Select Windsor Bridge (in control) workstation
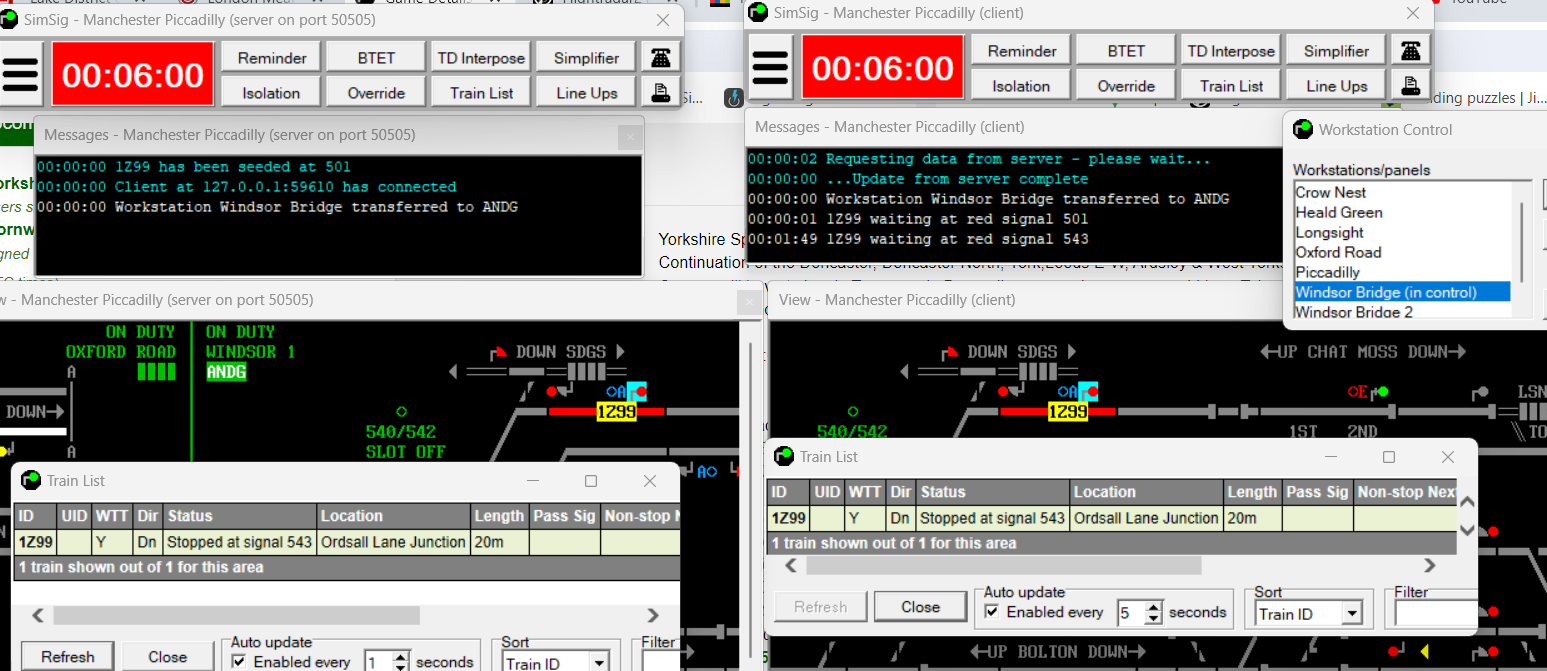The height and width of the screenshot is (671, 1547). [x=1402, y=292]
